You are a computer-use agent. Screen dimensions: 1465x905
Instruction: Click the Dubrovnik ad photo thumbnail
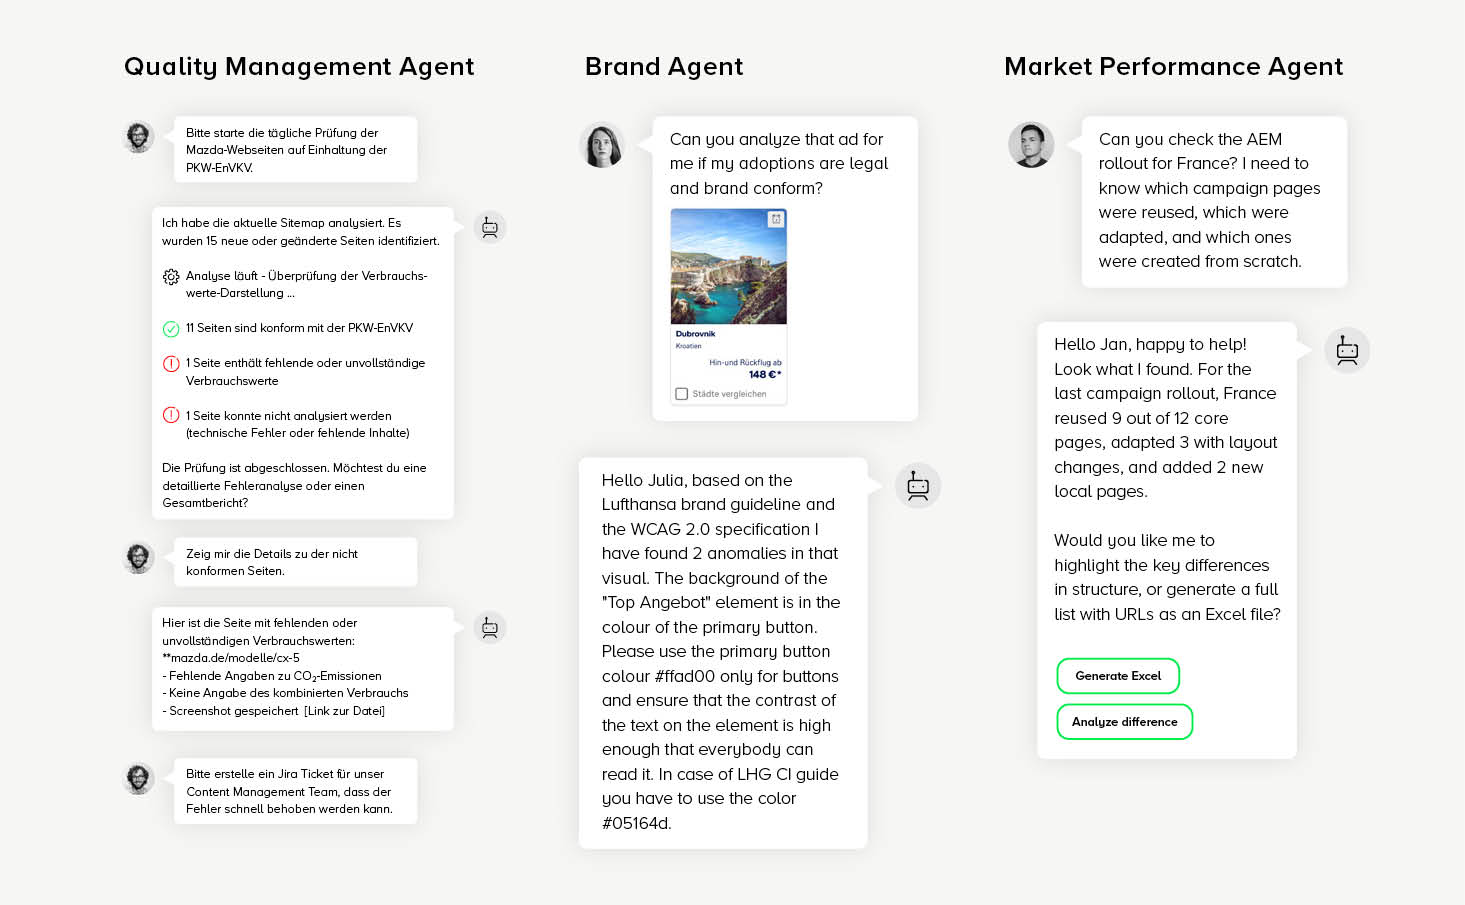point(728,267)
